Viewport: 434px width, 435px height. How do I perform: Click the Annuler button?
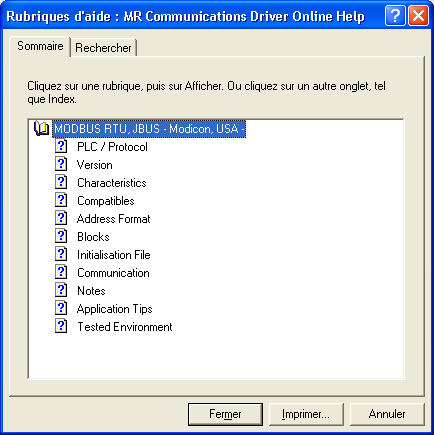click(x=387, y=414)
